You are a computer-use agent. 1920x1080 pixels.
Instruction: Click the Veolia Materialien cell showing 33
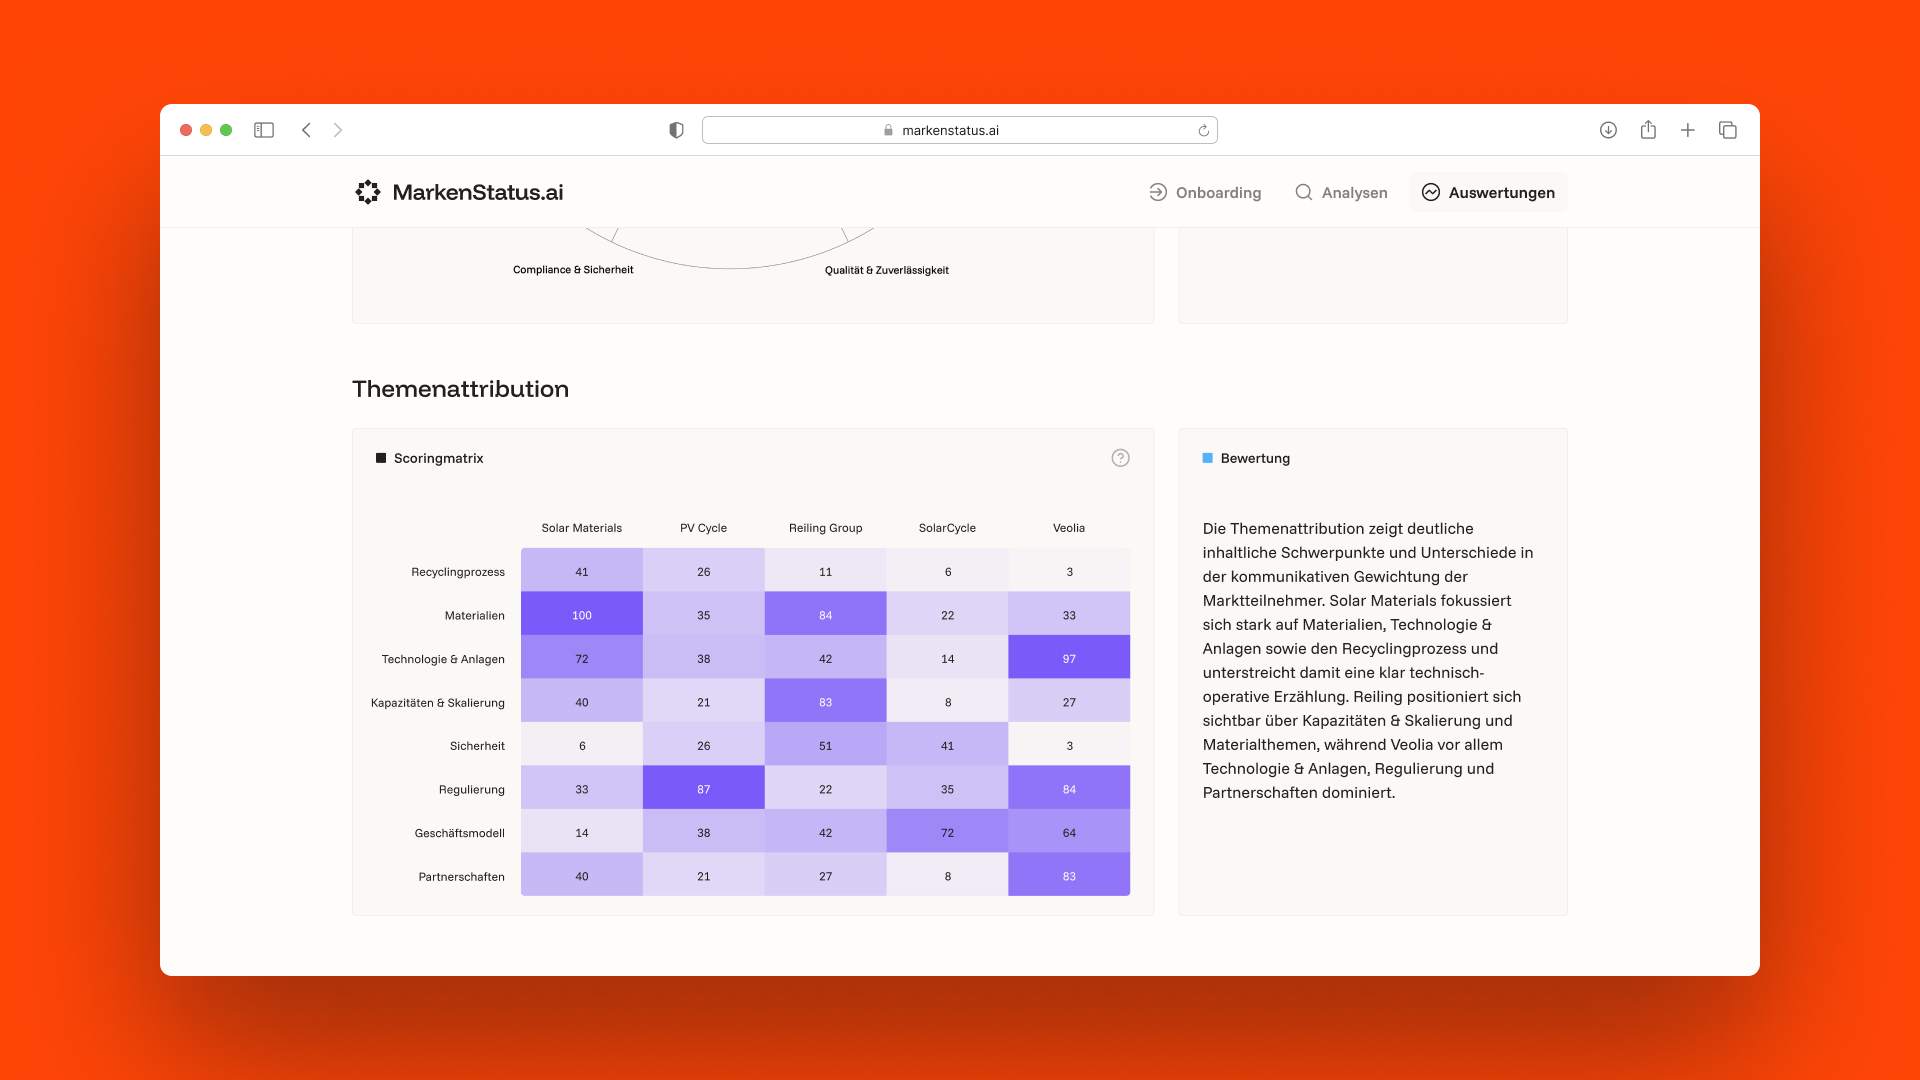tap(1069, 615)
